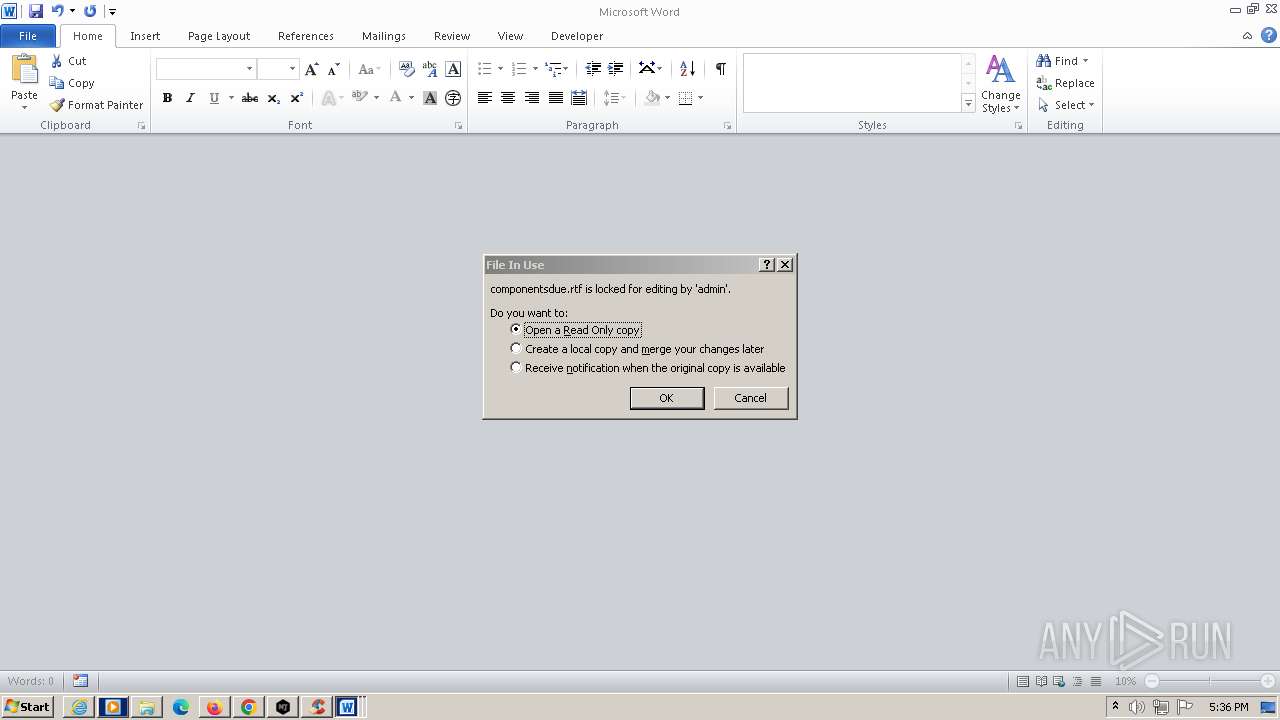Open Internet Explorer from the taskbar
The width and height of the screenshot is (1280, 720).
click(x=79, y=707)
